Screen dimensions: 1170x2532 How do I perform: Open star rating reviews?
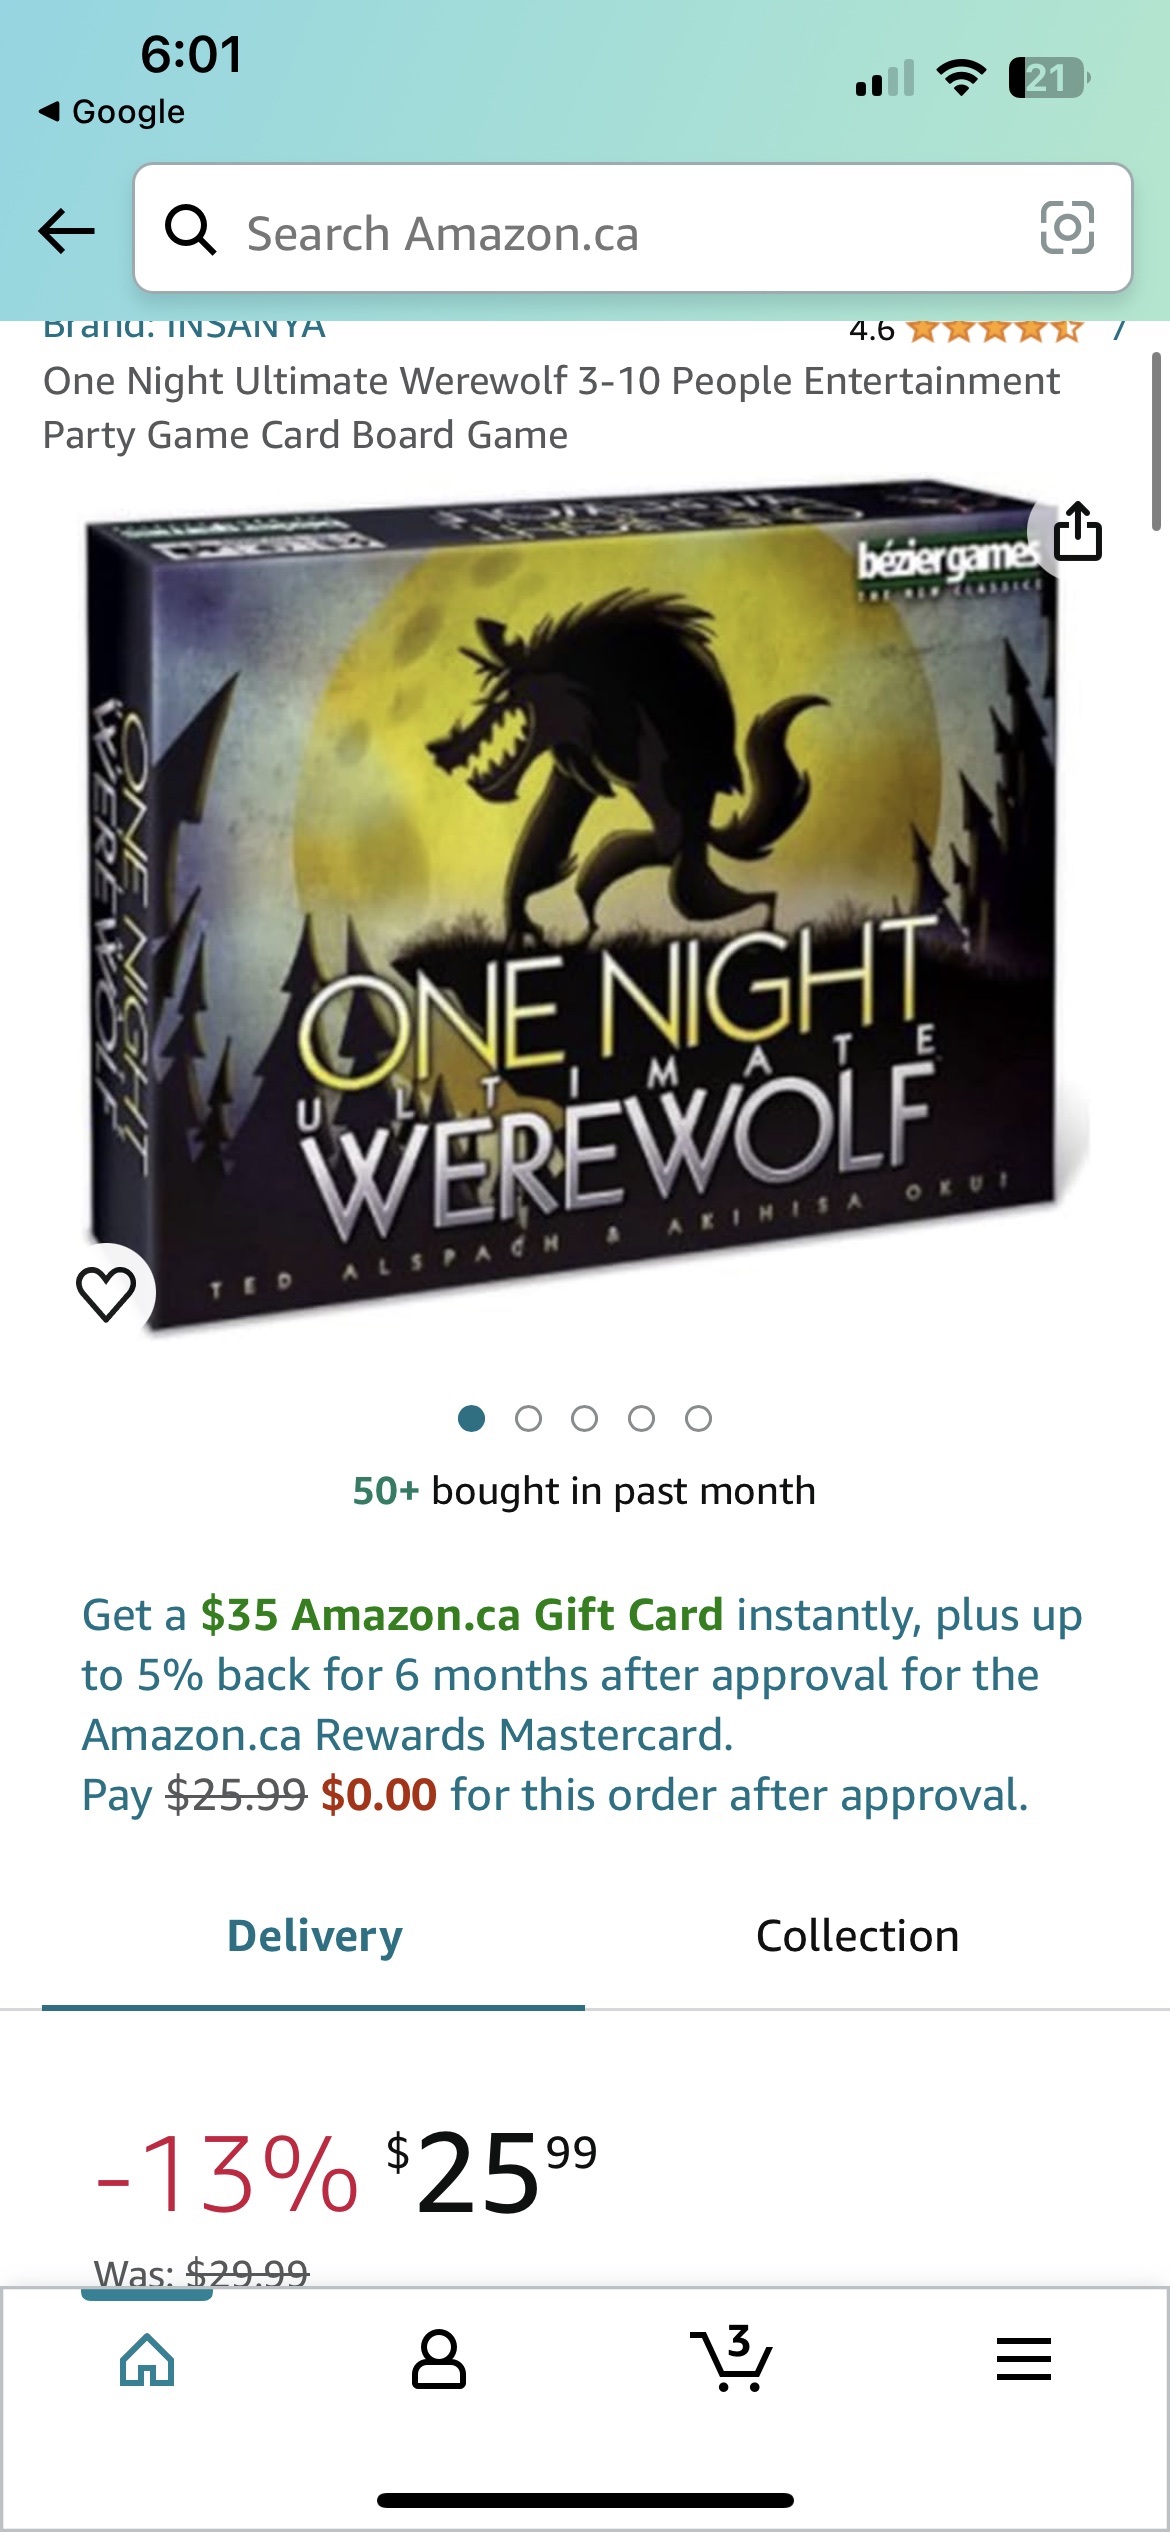(x=994, y=331)
